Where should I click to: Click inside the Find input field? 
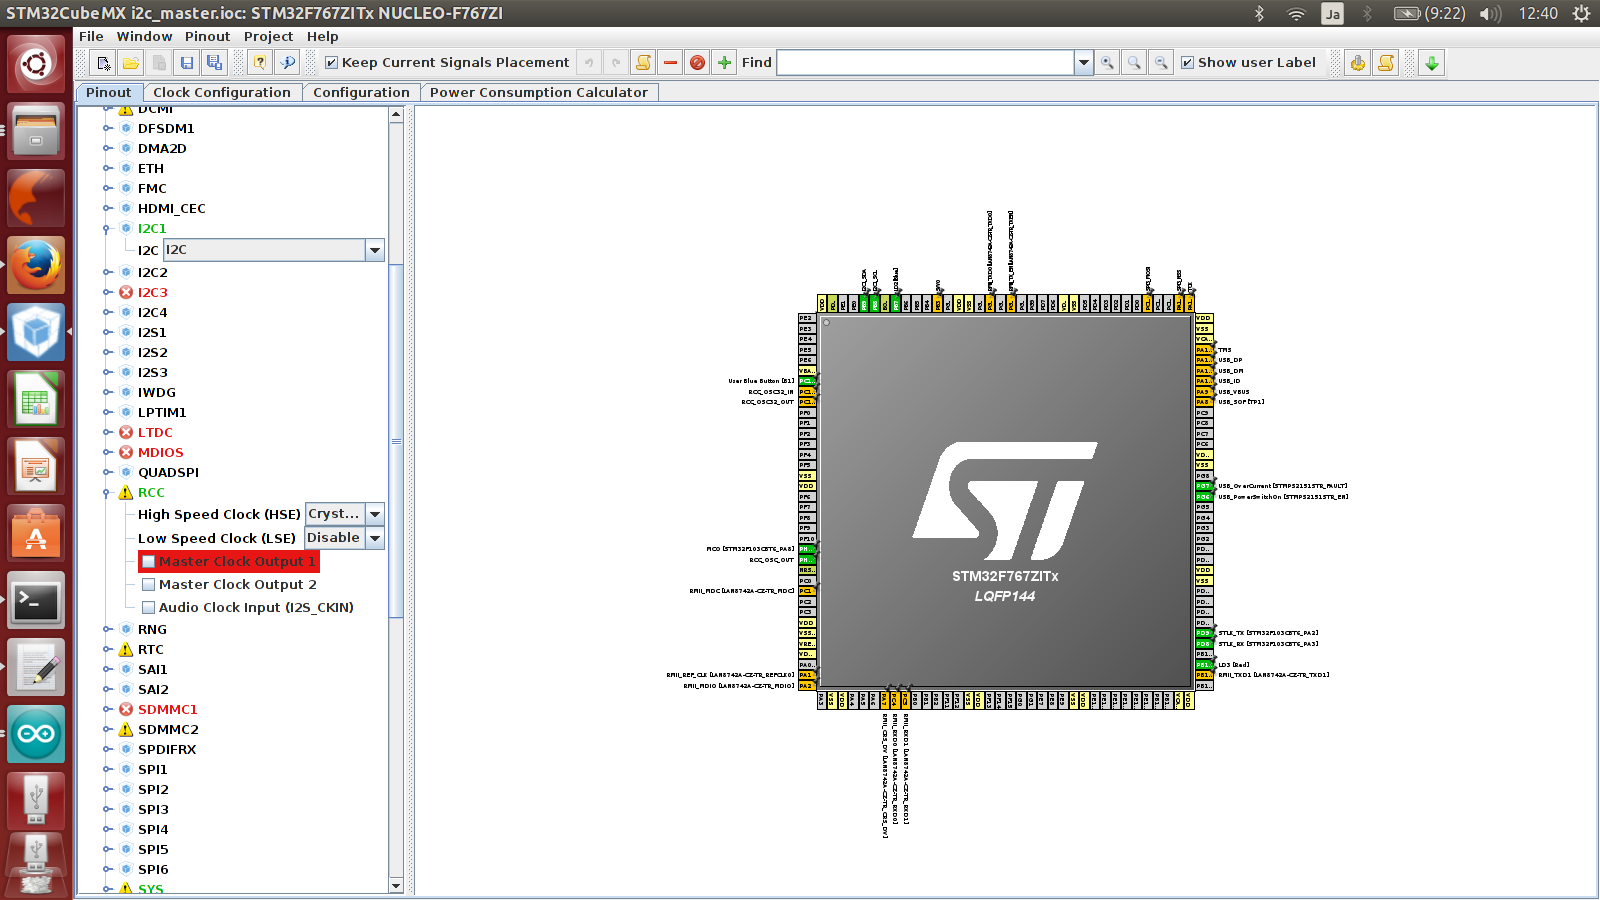(x=925, y=63)
